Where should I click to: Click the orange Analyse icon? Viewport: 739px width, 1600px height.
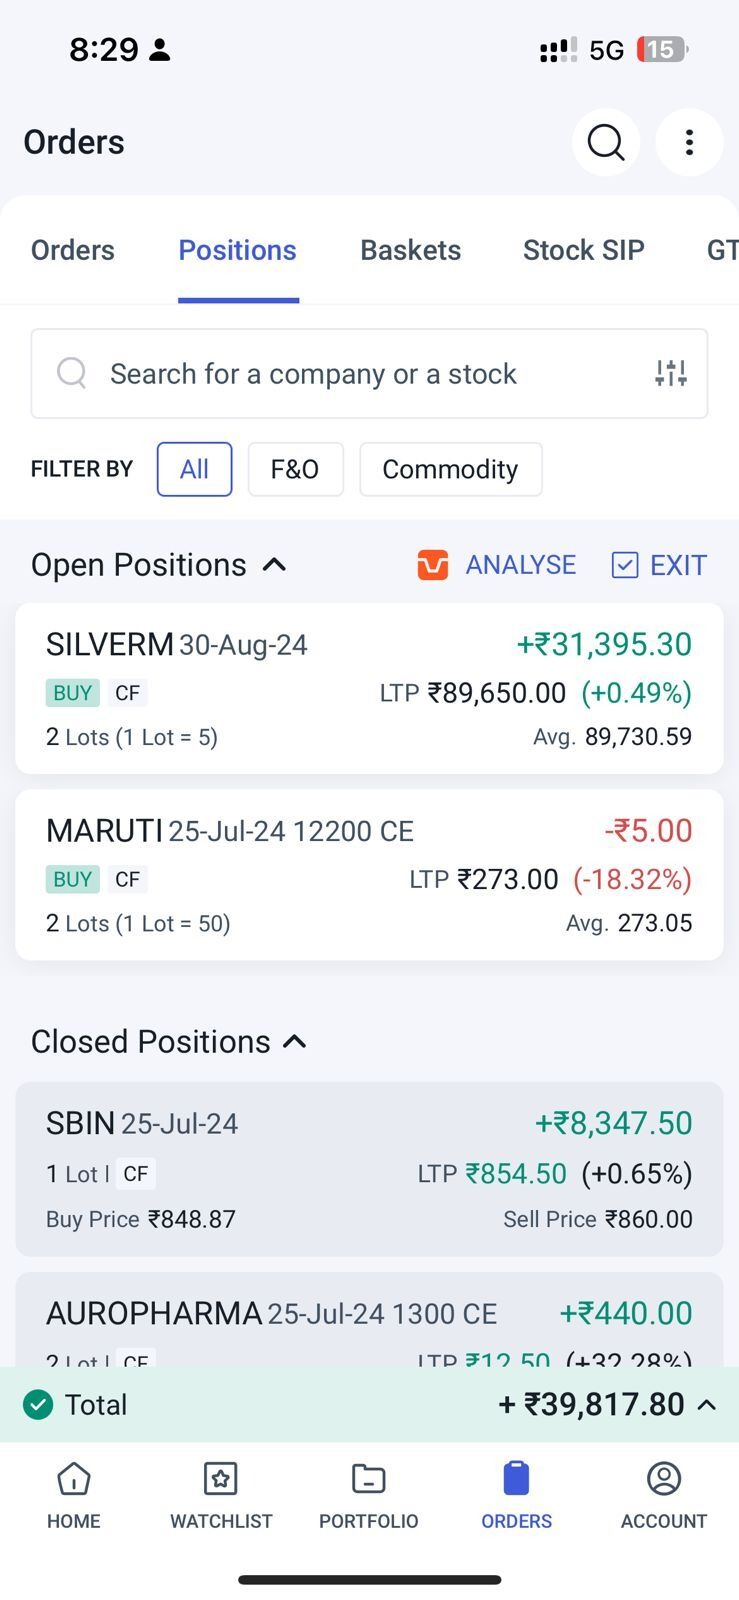coord(433,565)
